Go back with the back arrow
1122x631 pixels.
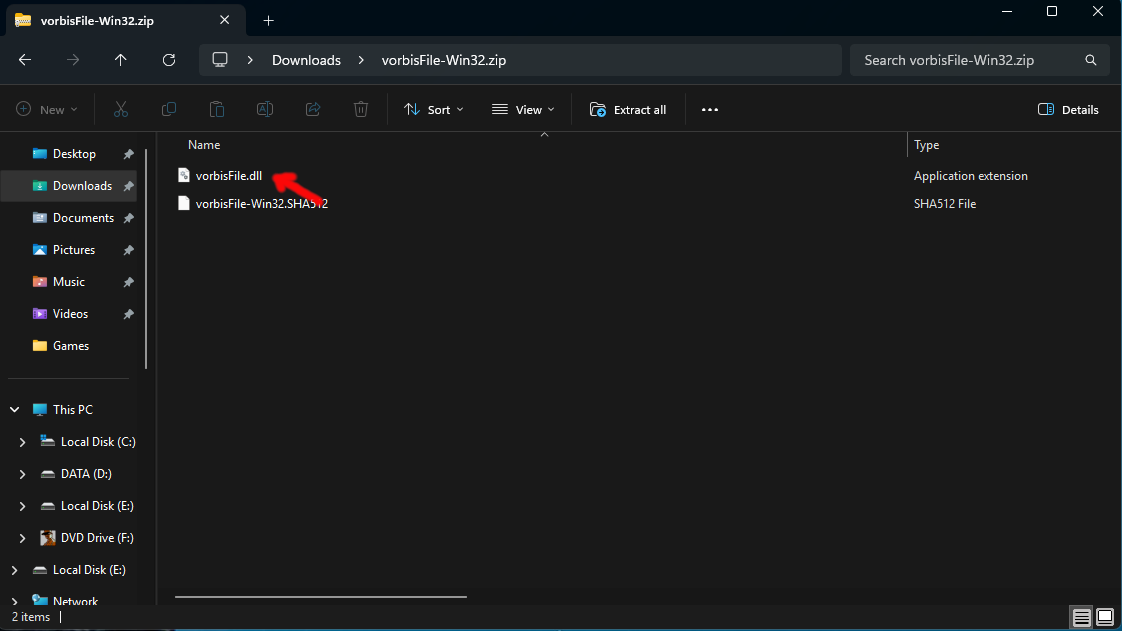(x=25, y=60)
